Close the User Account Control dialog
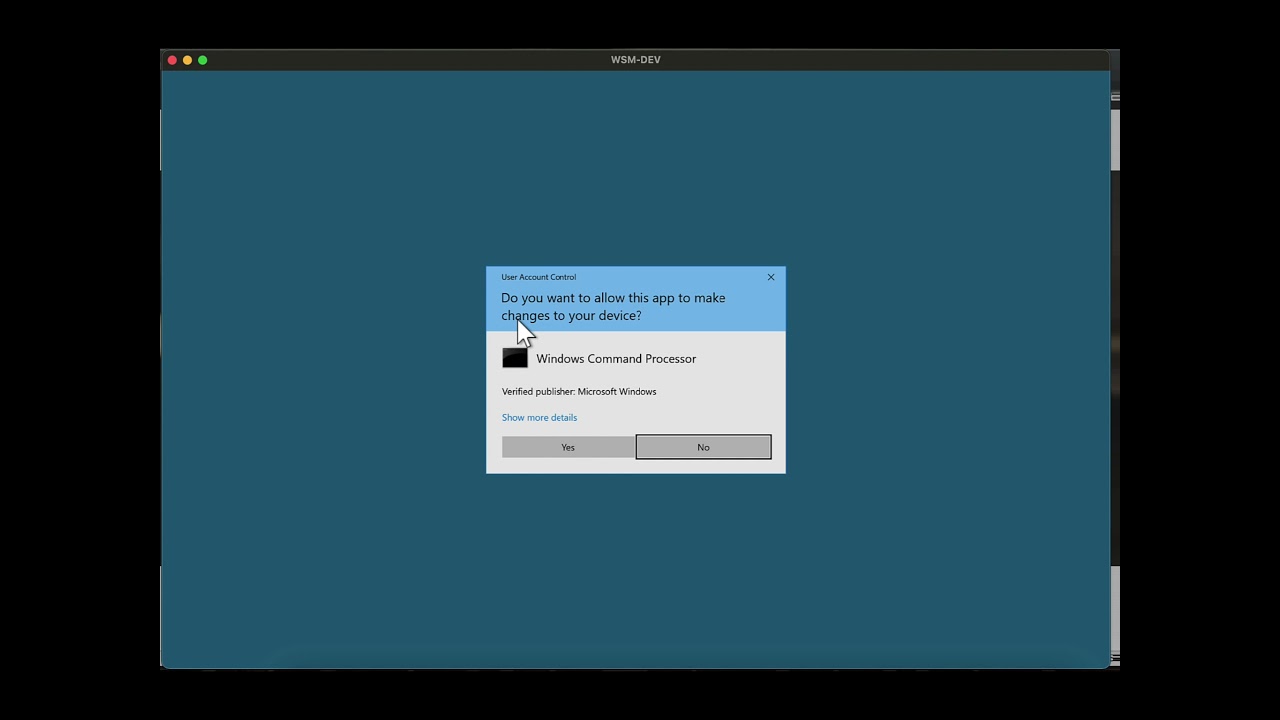 click(771, 277)
